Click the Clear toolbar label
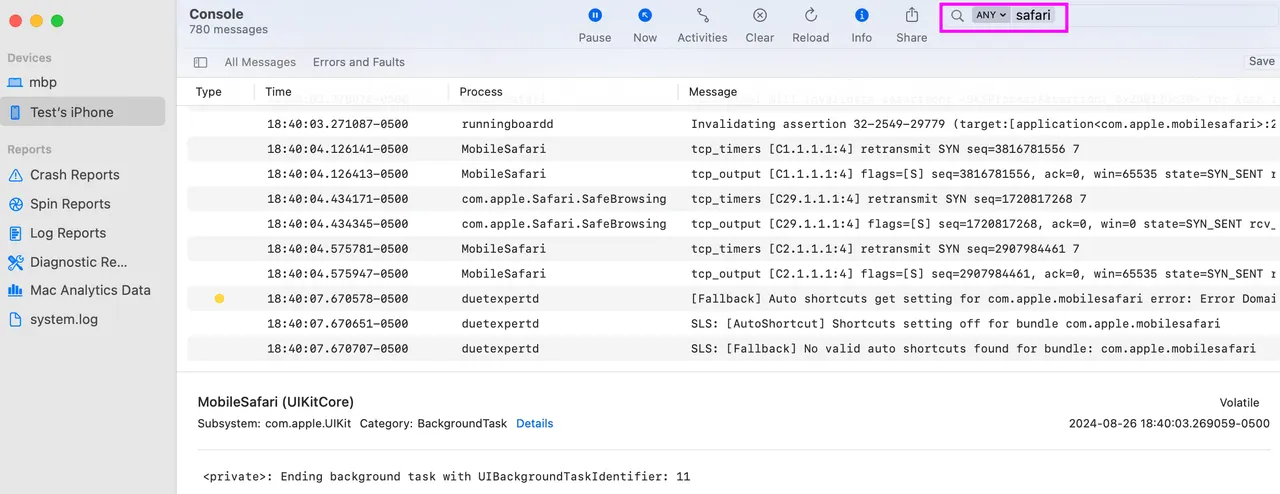 tap(760, 38)
